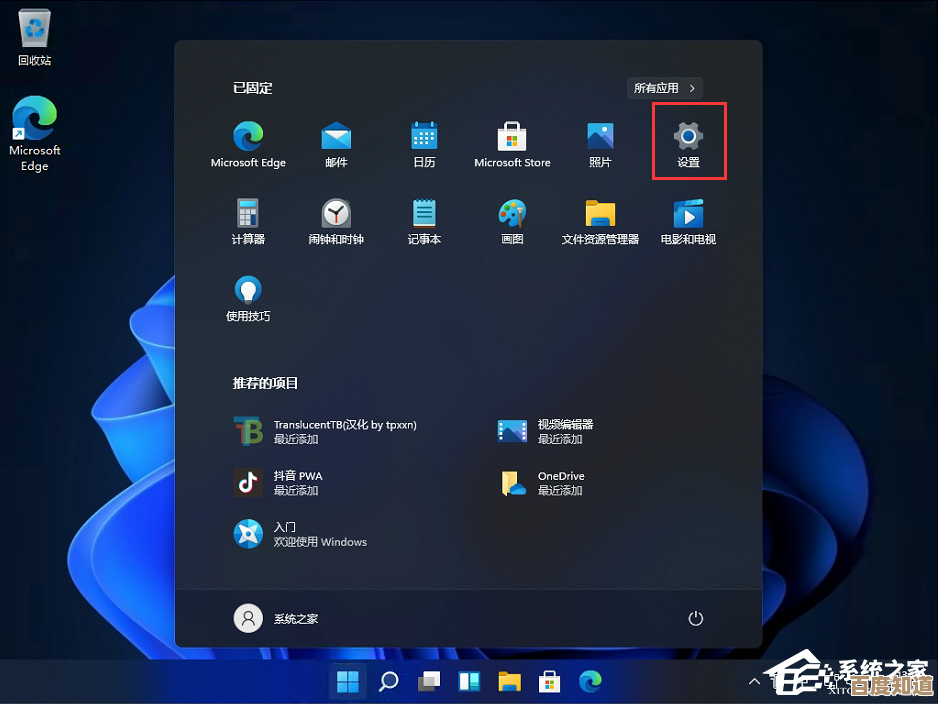This screenshot has width=938, height=704.
Task: Start the 电影和电视 (Movies & TV) app
Action: pos(687,221)
